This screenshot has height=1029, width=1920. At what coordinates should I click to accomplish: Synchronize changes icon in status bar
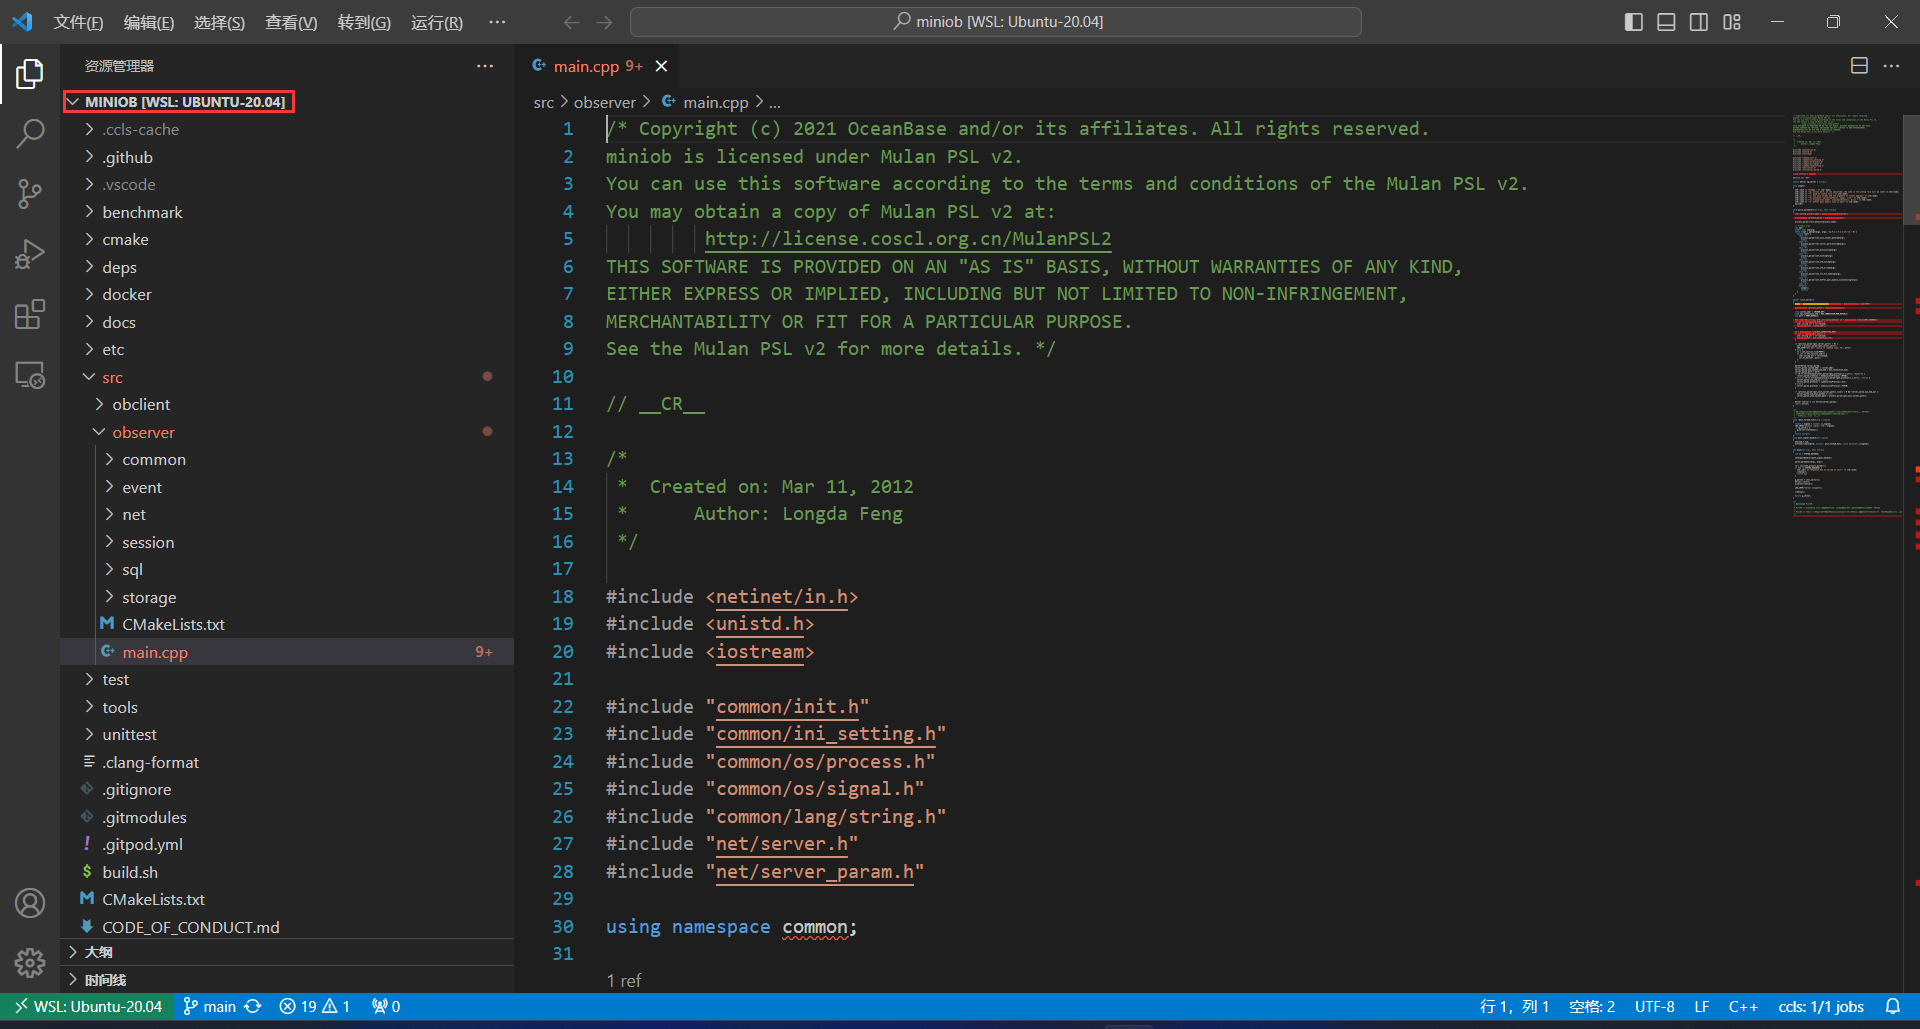(x=253, y=1006)
